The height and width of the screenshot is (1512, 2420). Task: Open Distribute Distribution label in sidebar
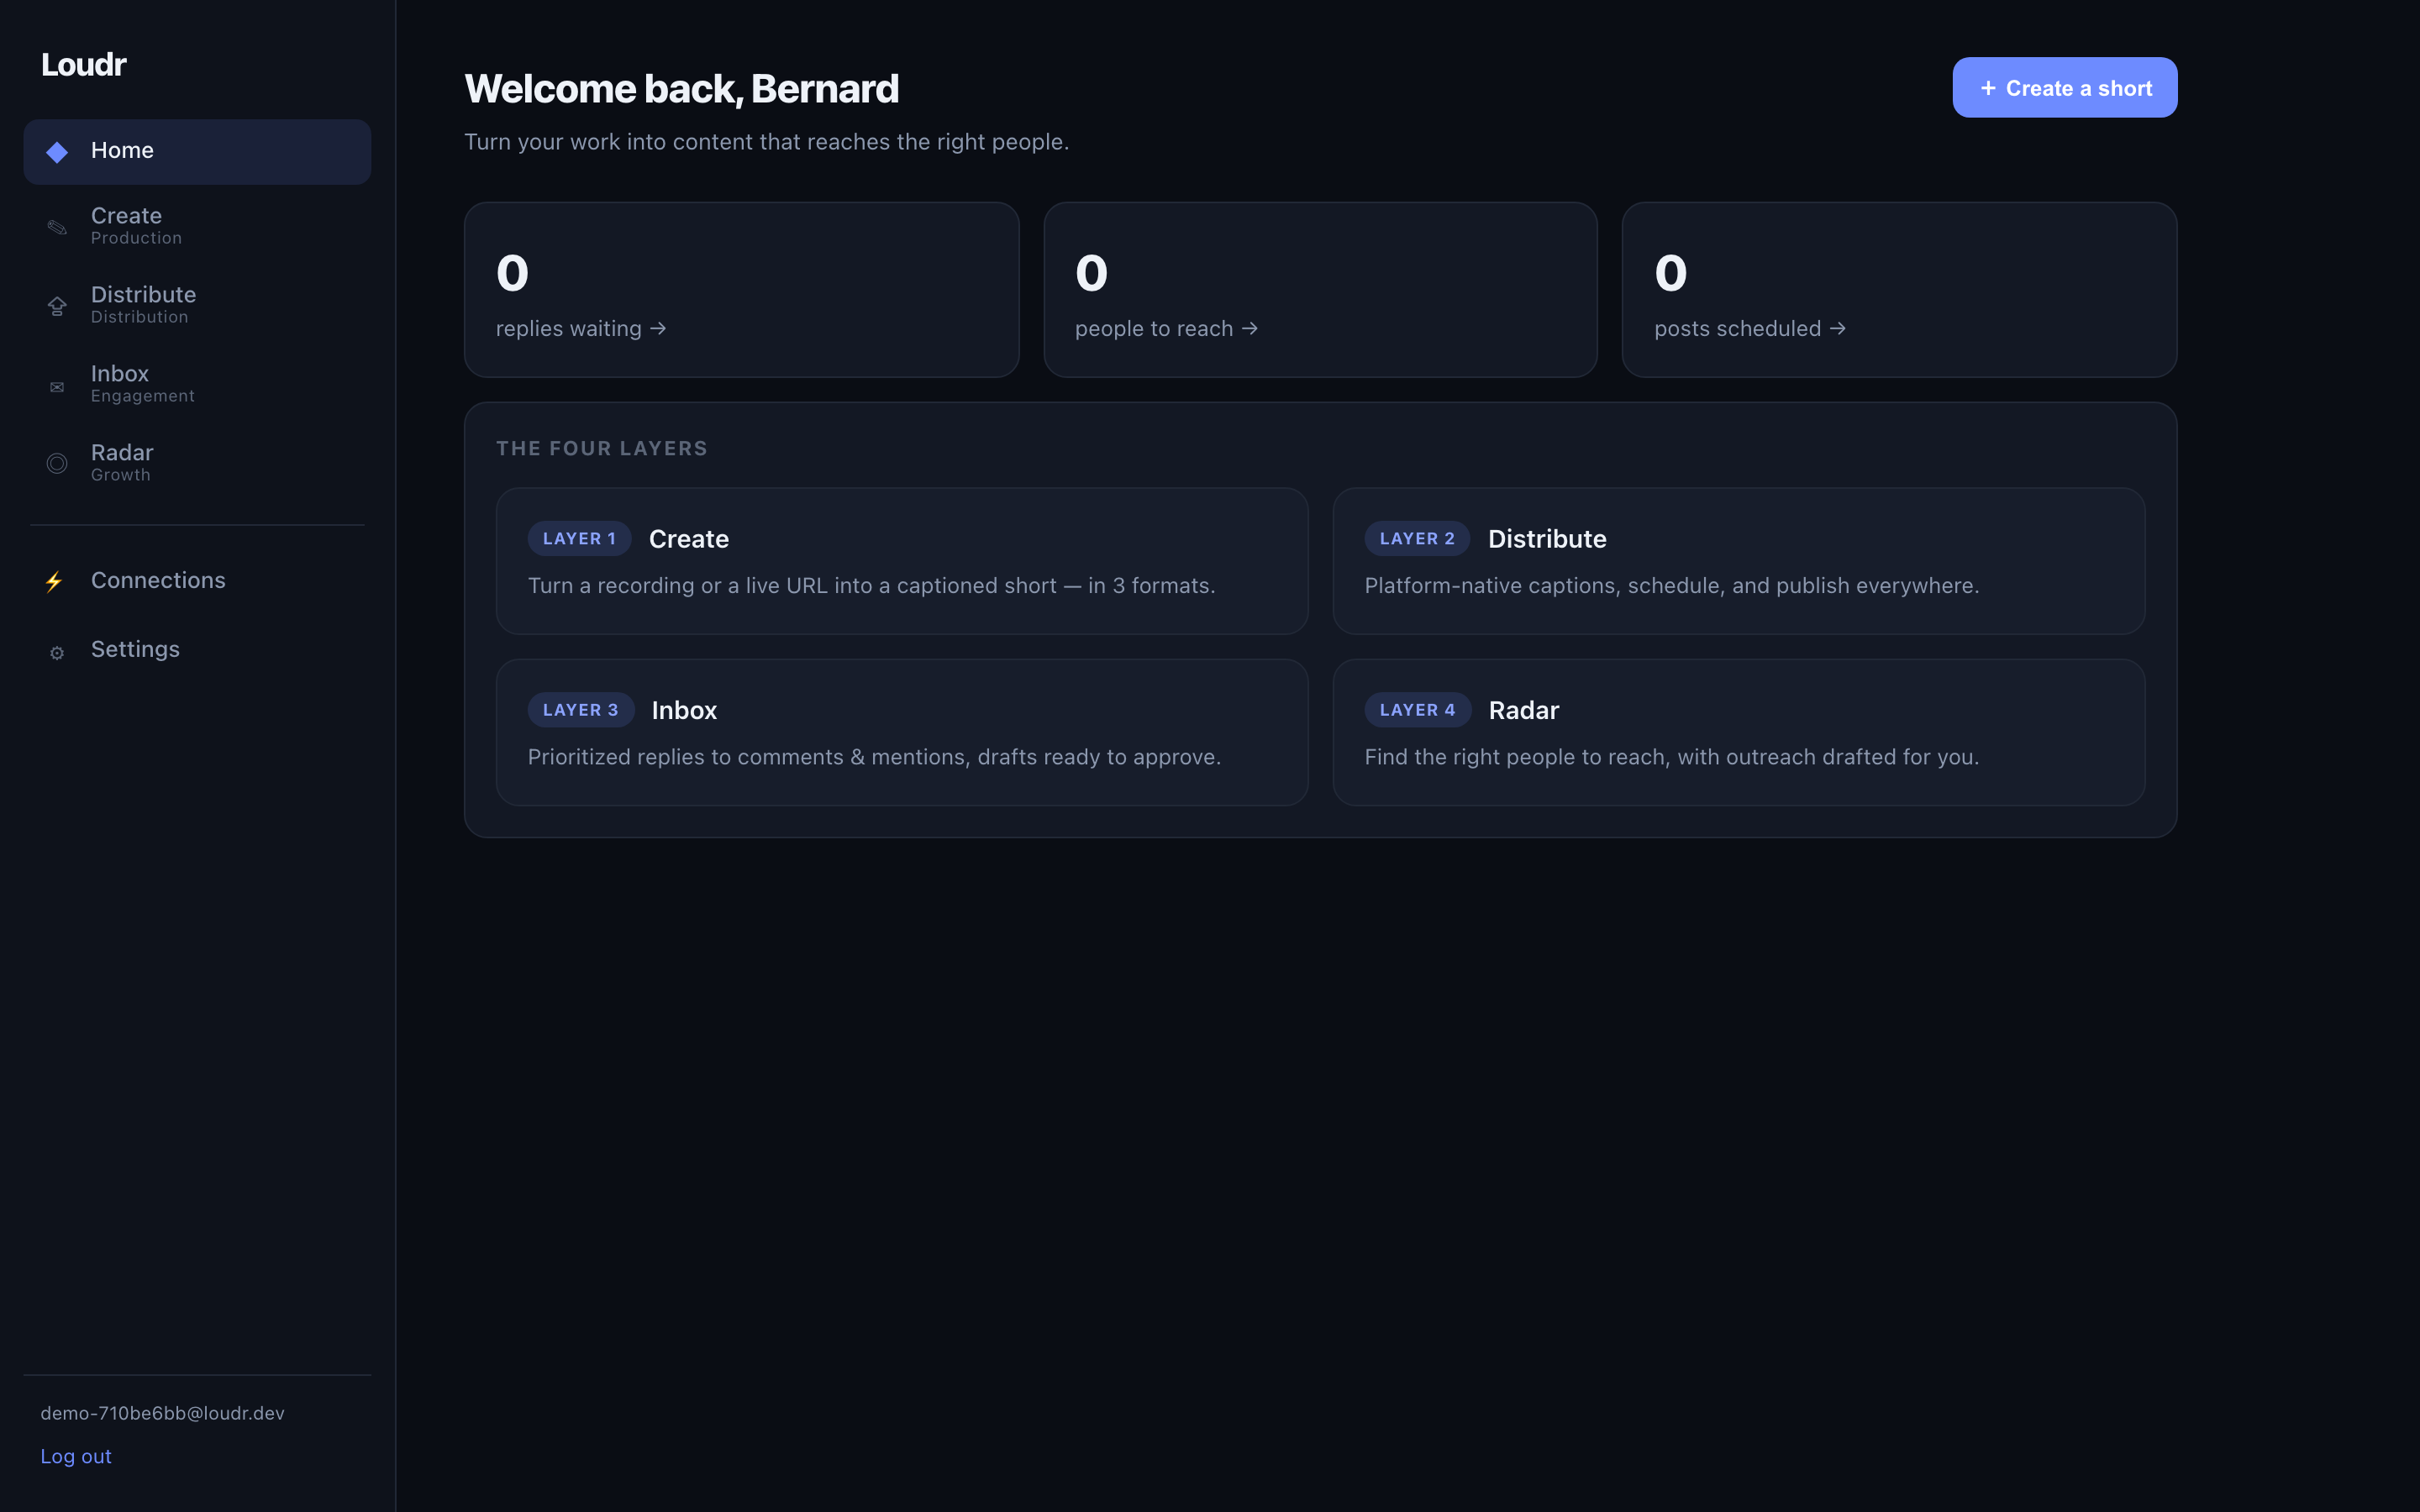pyautogui.click(x=143, y=304)
